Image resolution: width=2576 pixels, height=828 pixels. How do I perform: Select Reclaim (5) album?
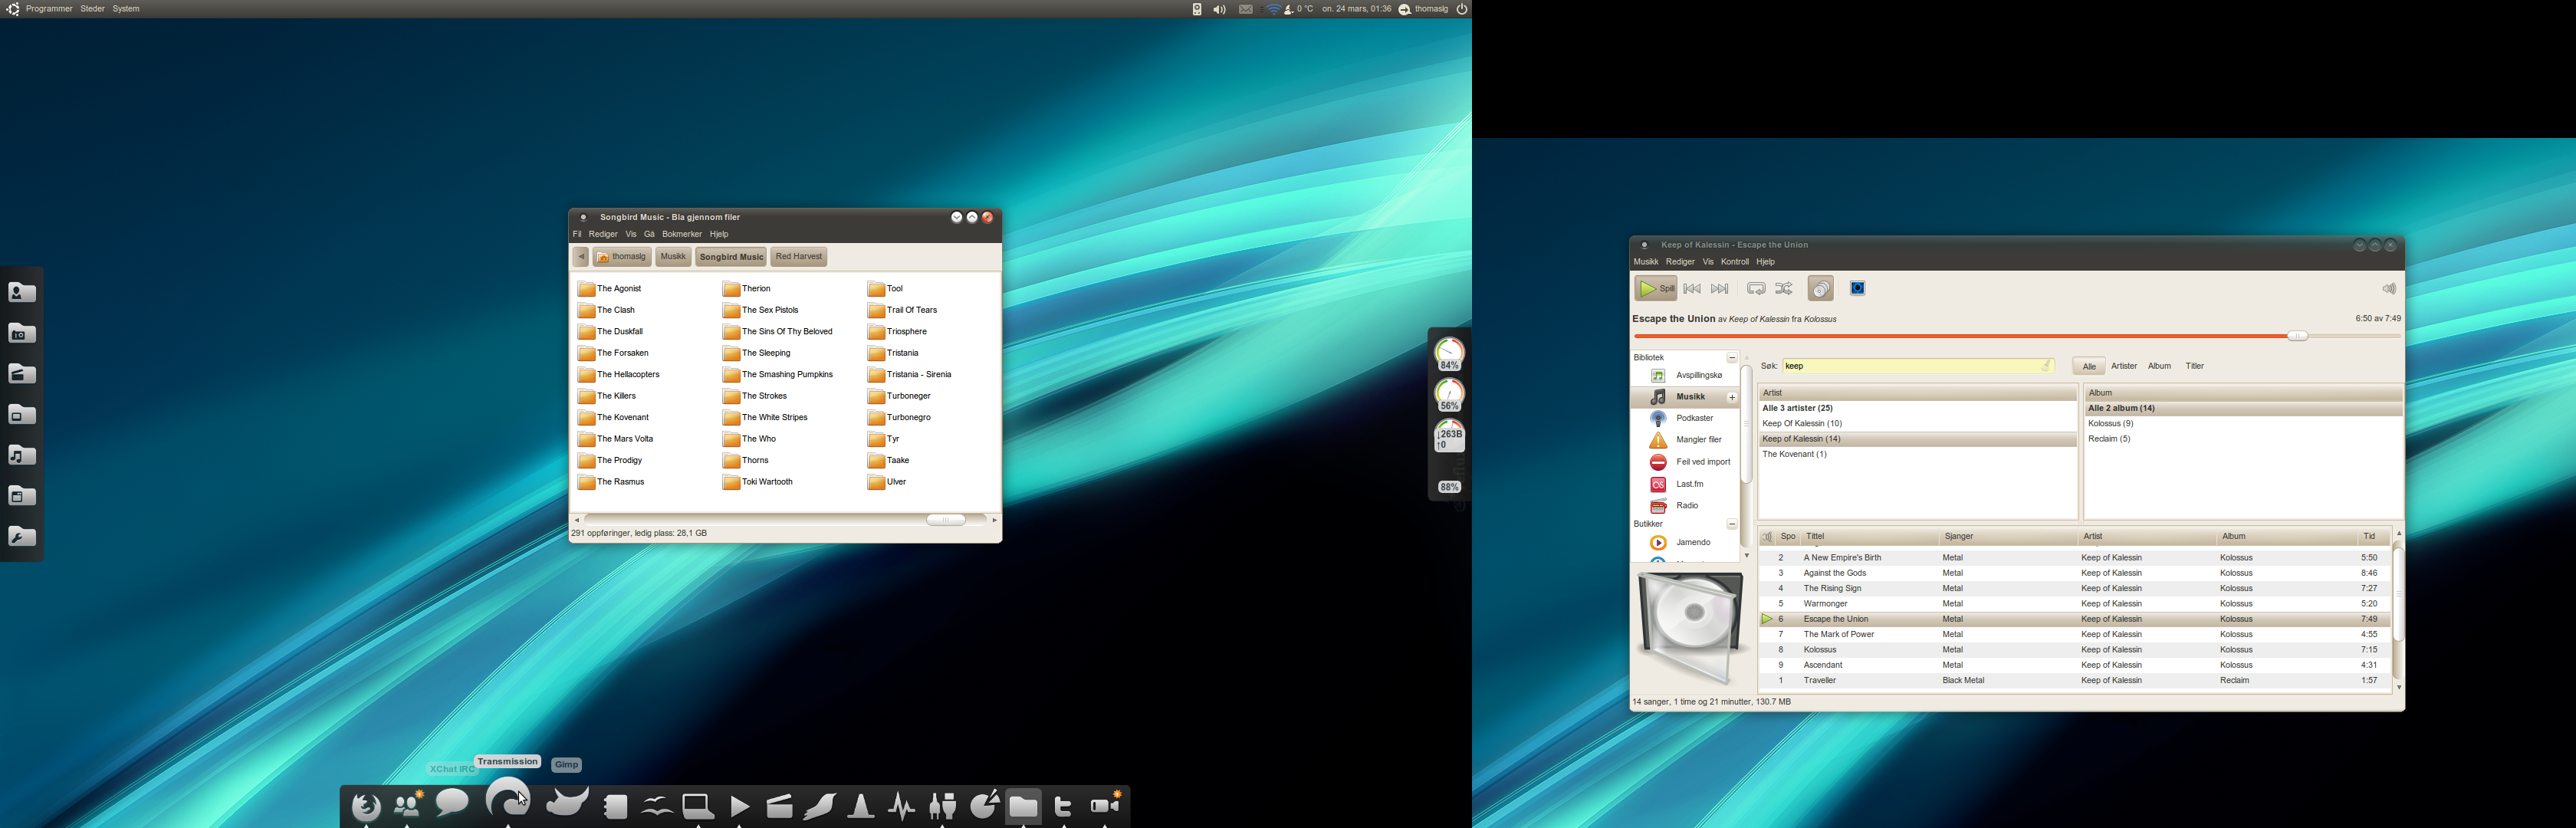pos(2243,439)
